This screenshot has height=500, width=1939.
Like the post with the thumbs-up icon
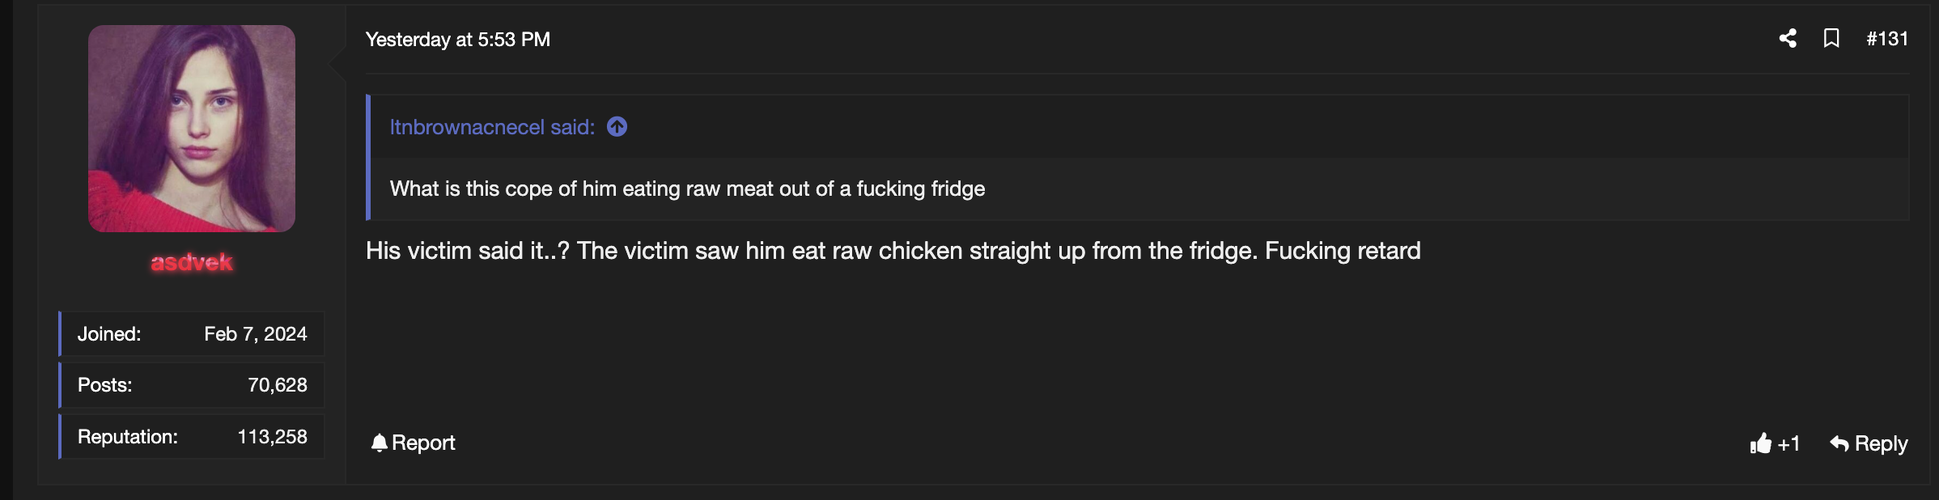1761,444
